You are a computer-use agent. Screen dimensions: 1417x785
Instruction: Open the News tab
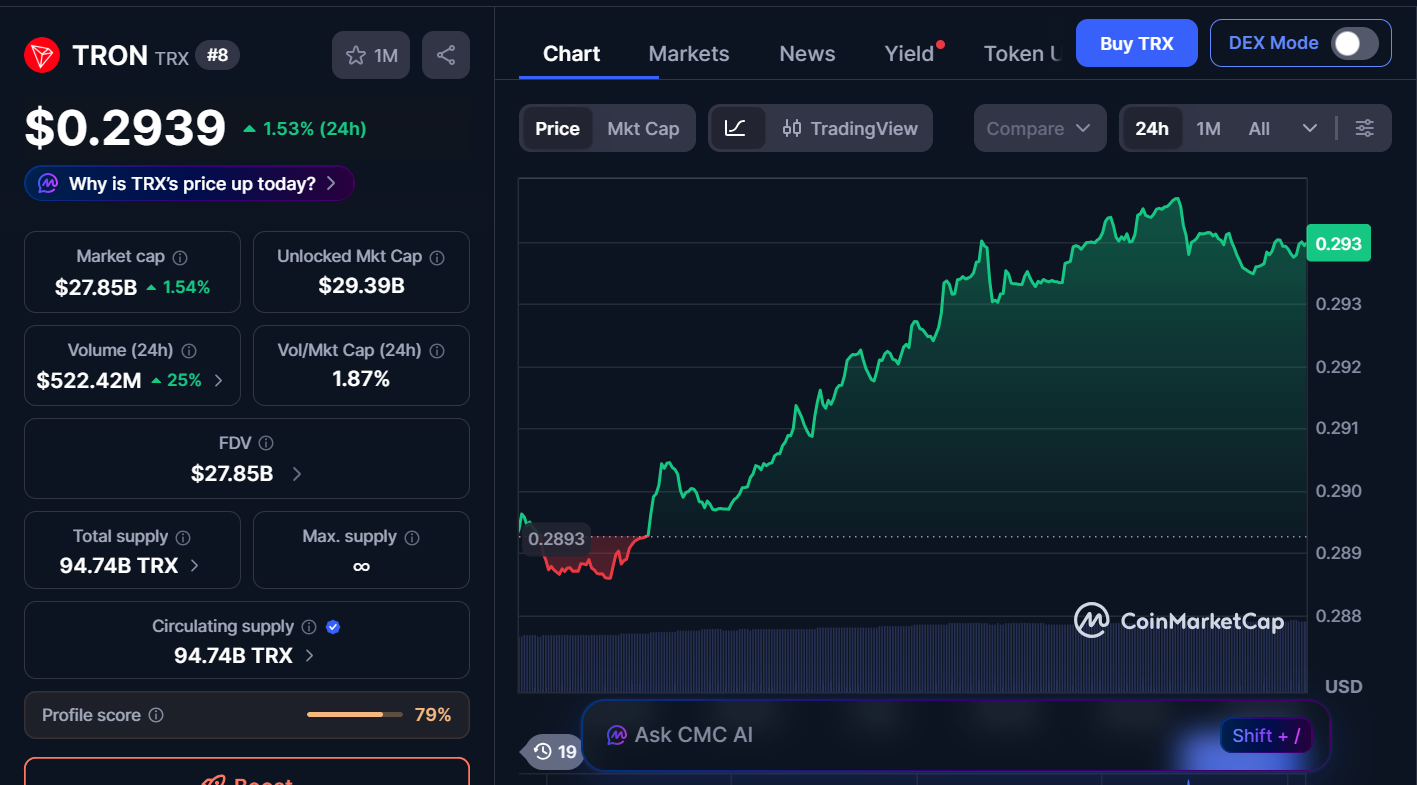807,54
